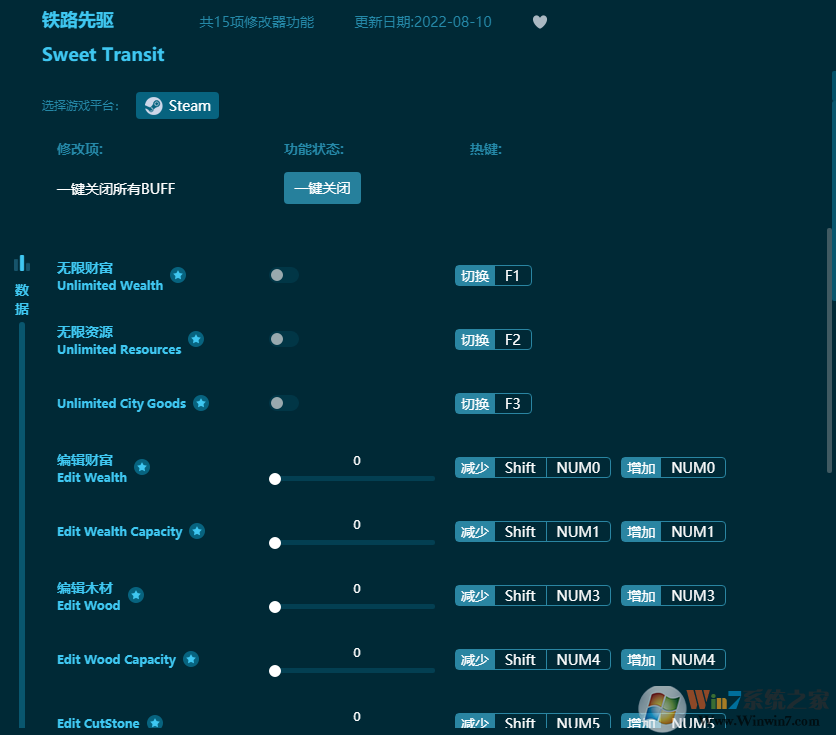Click the 增加 NUM0 hotkey button
This screenshot has width=836, height=735.
[x=672, y=467]
